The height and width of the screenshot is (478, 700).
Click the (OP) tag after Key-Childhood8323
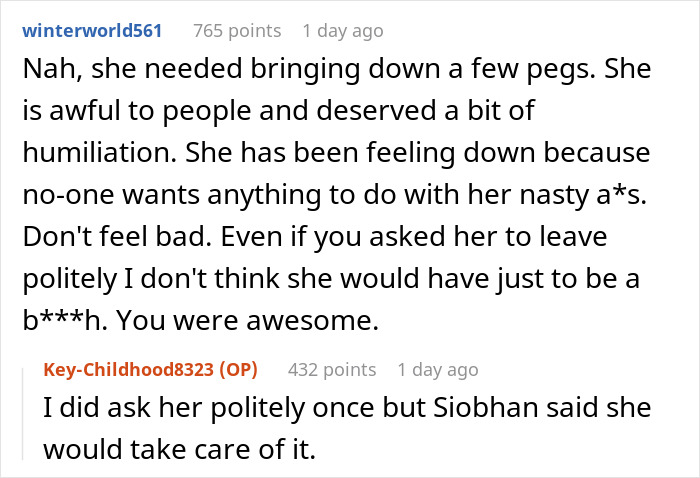[238, 370]
